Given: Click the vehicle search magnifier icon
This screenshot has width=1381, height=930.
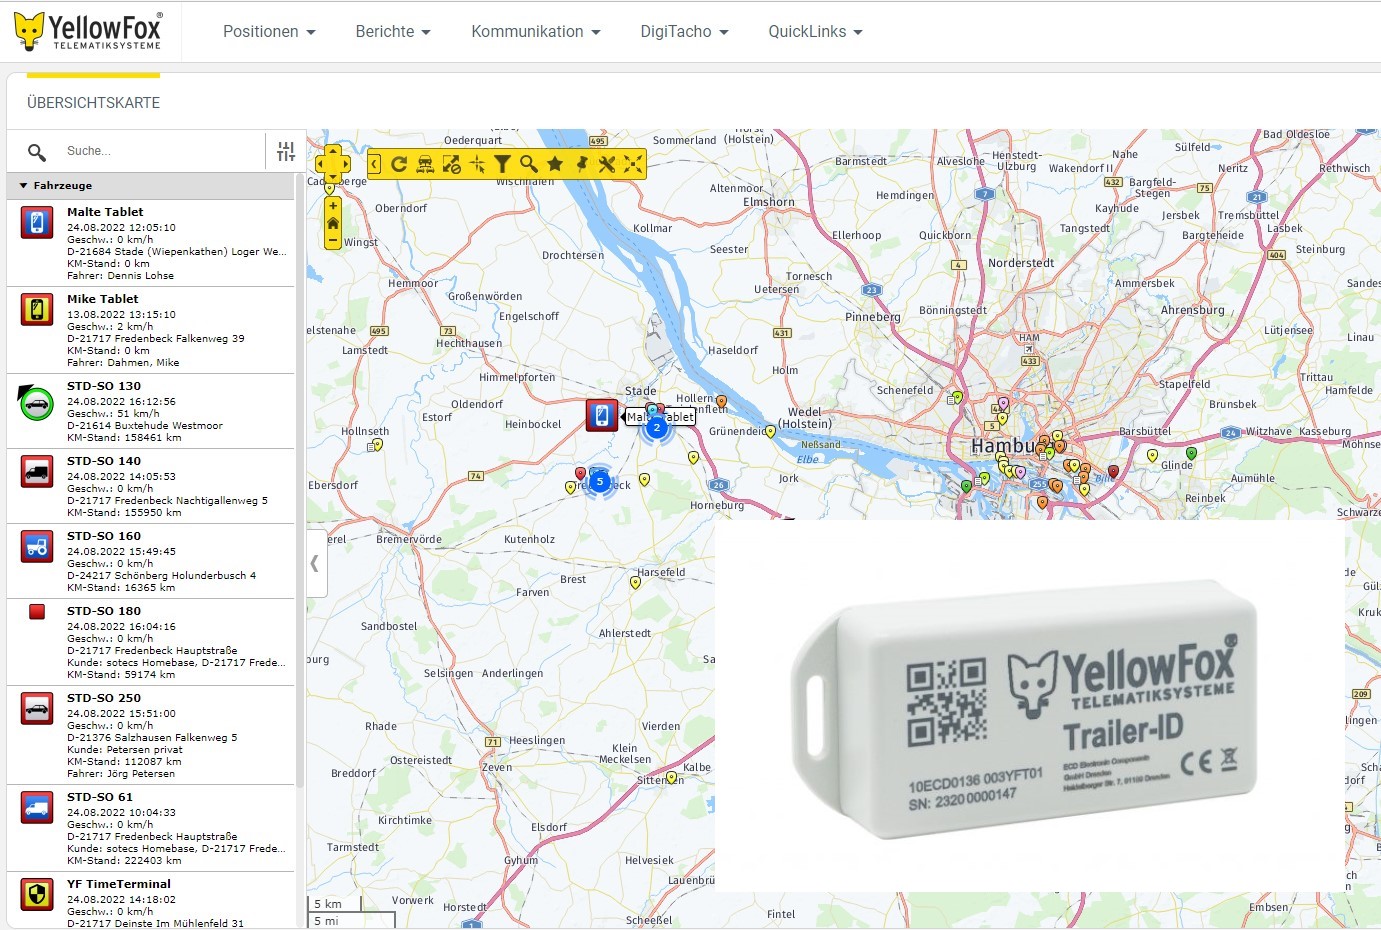Looking at the screenshot, I should (37, 152).
